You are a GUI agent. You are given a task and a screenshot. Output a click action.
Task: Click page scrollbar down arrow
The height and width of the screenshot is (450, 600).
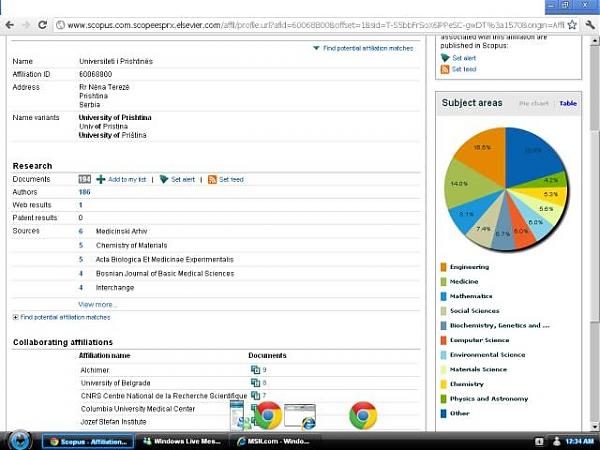[595, 426]
